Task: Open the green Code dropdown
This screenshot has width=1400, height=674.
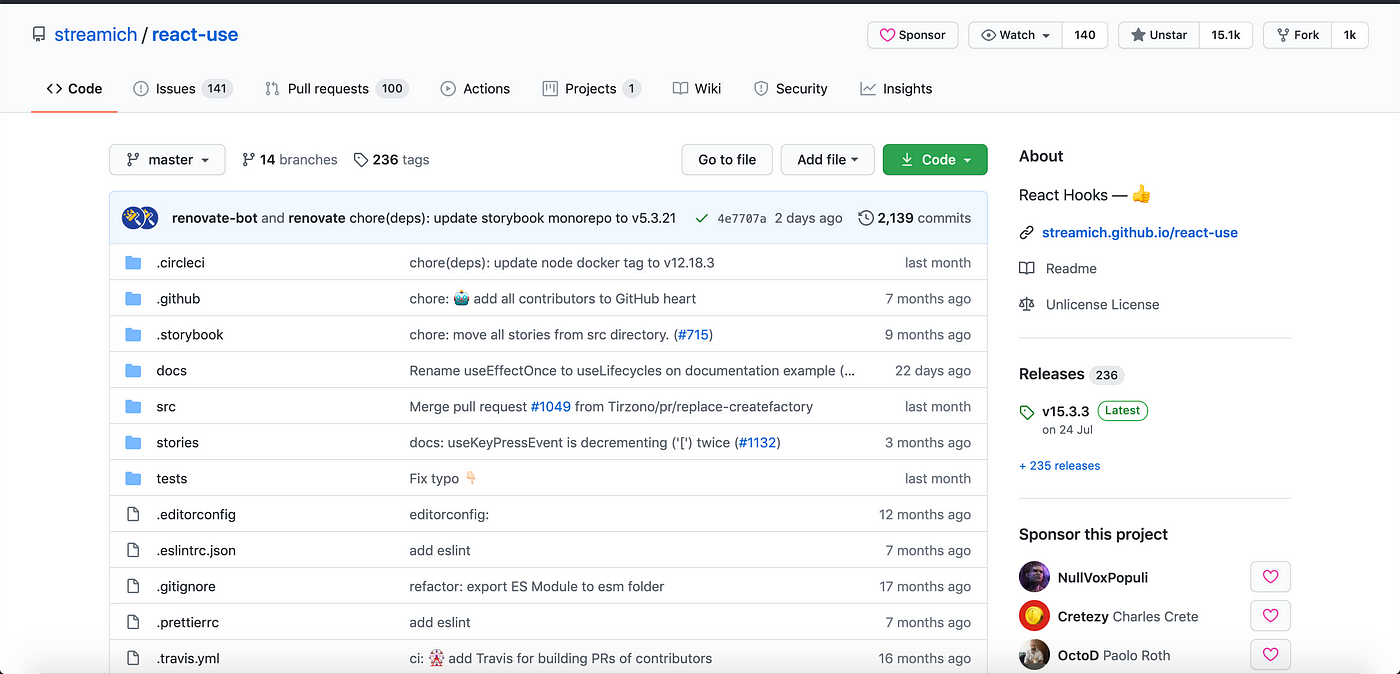Action: 935,160
